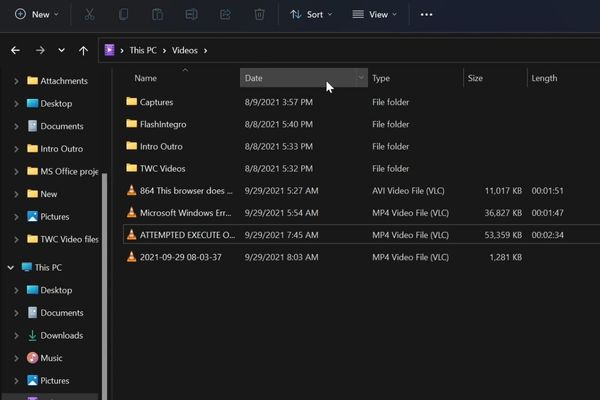Click the Paste clipboard icon
Viewport: 600px width, 400px height.
tap(157, 15)
